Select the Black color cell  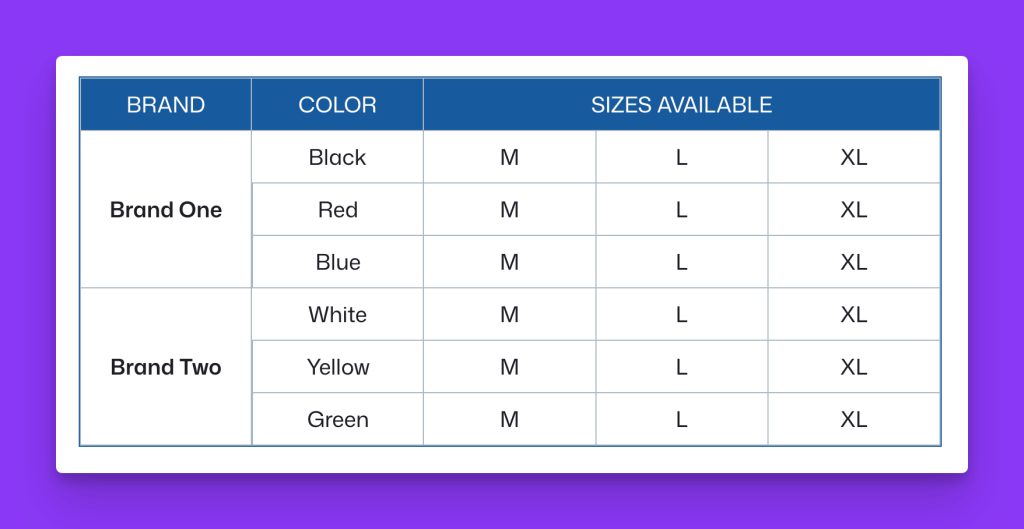coord(338,157)
